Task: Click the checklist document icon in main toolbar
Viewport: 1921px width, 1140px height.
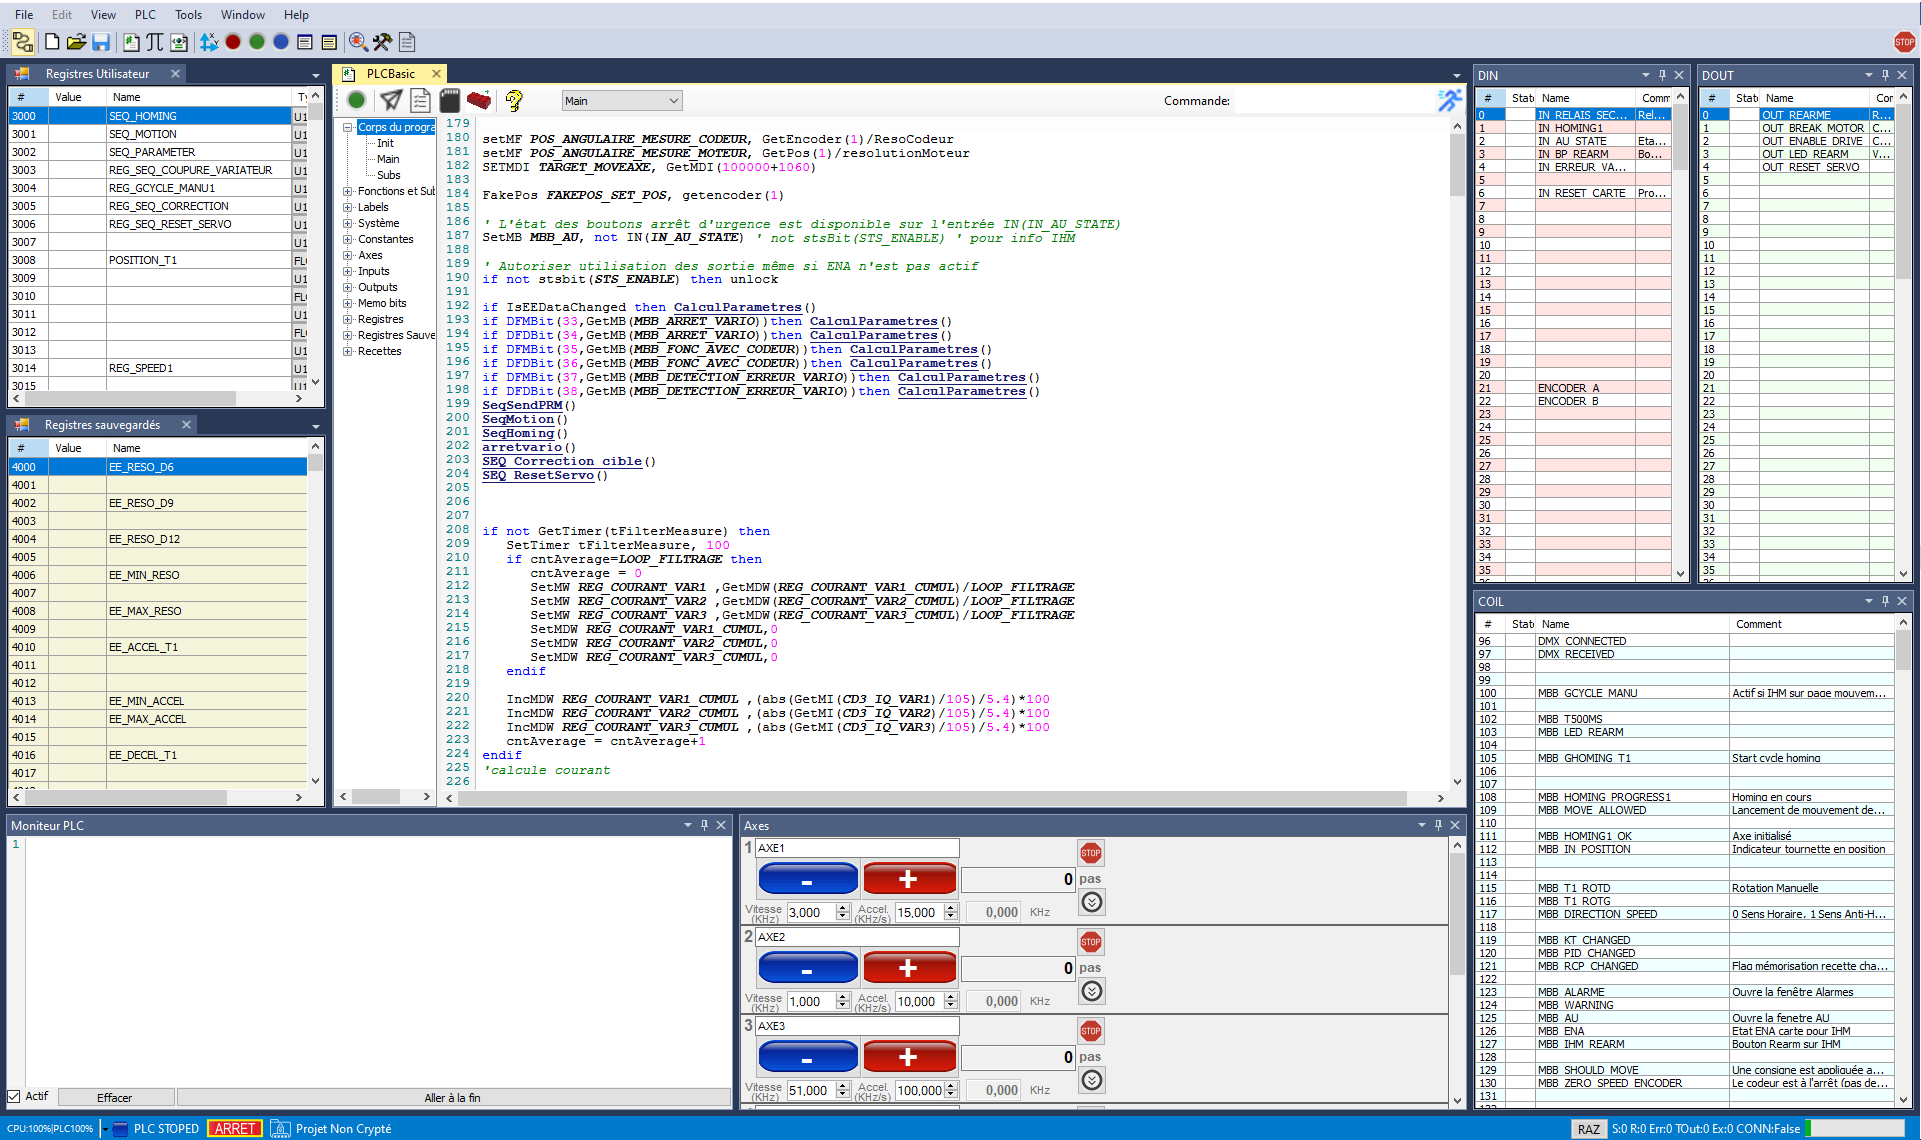Action: 407,42
